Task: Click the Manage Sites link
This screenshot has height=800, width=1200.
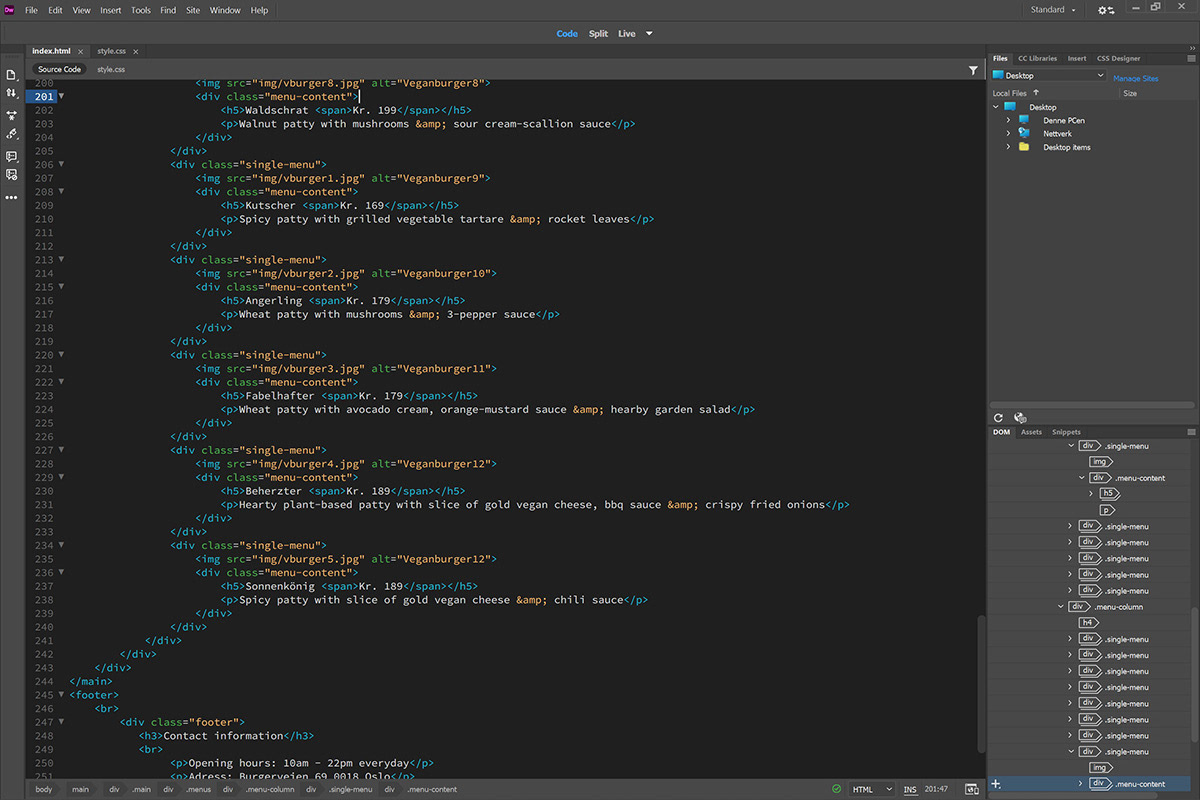Action: pos(1136,78)
